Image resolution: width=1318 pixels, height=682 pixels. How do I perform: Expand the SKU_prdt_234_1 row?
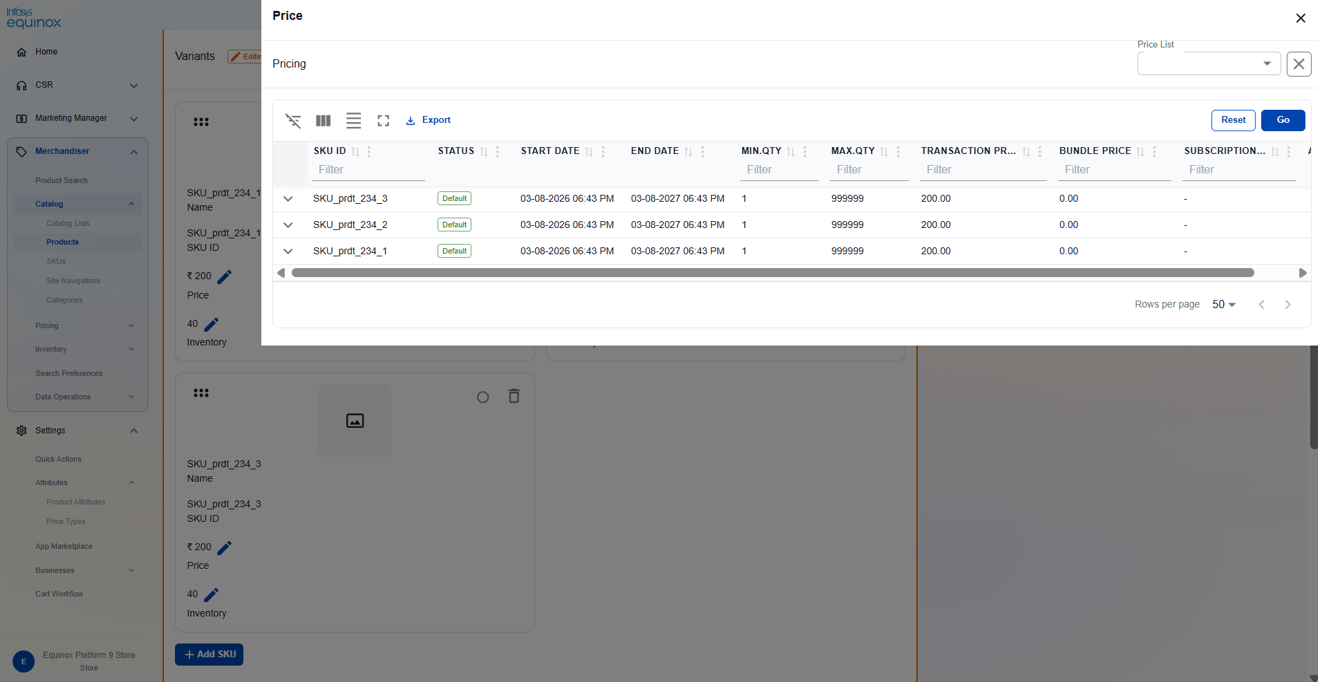288,251
